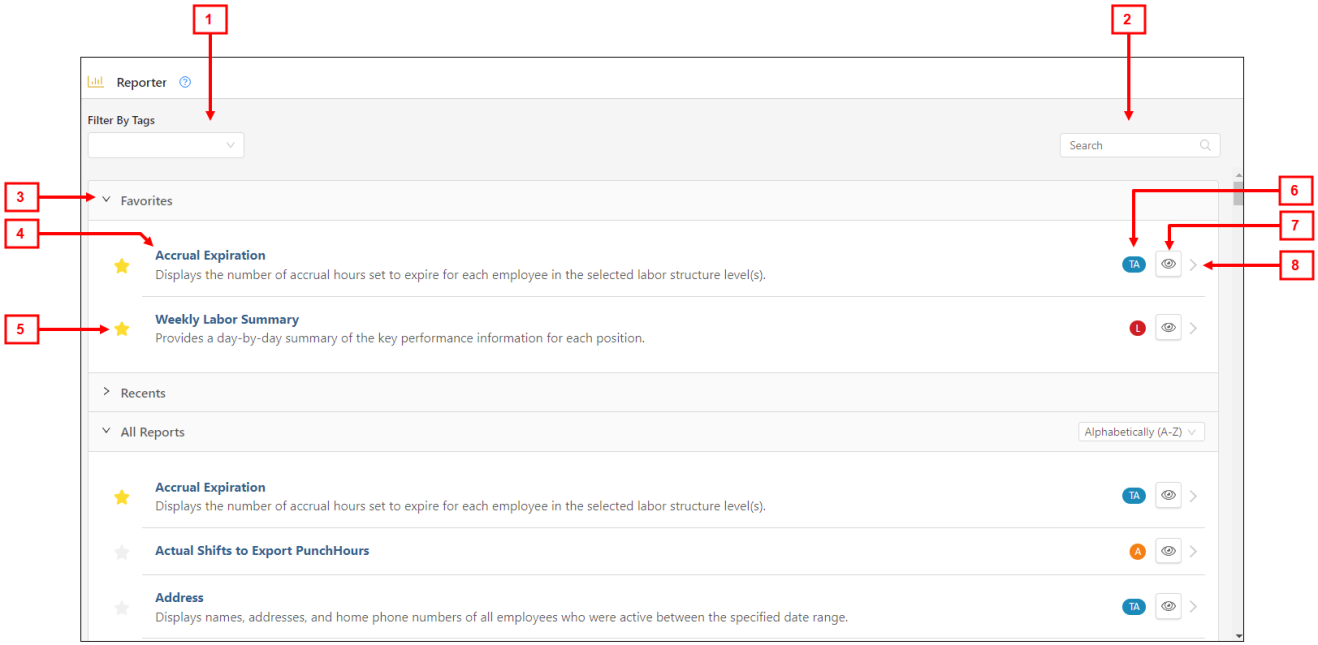This screenshot has height=645, width=1318.
Task: Open the Weekly Labor Summary detail arrow
Action: 1193,326
